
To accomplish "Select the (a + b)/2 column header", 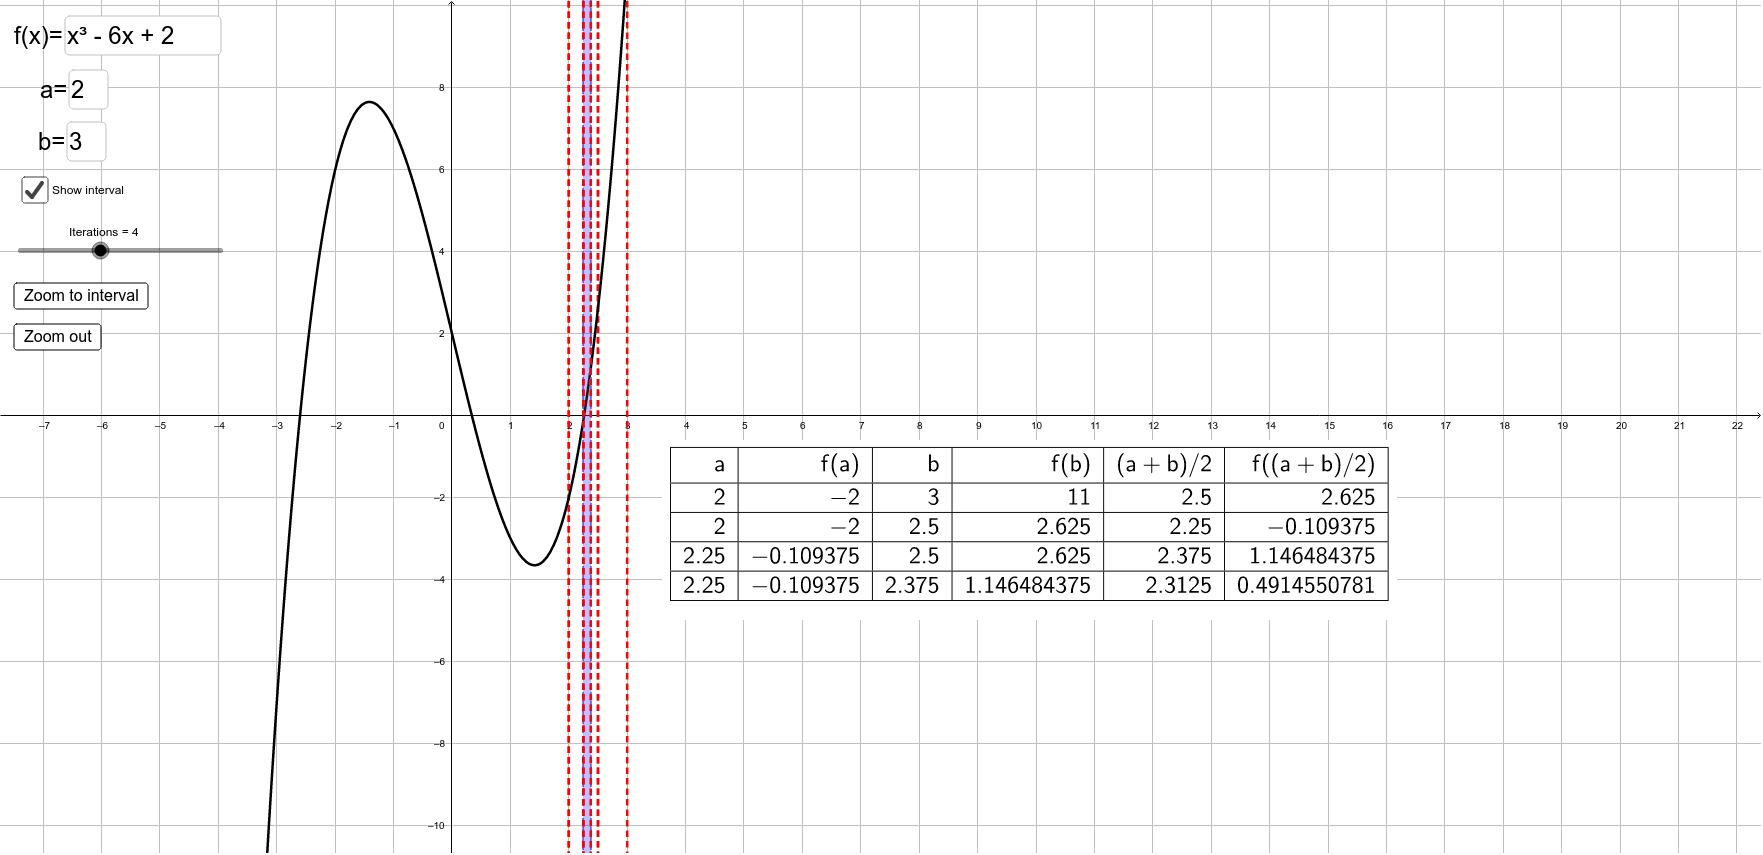I will [x=1163, y=464].
